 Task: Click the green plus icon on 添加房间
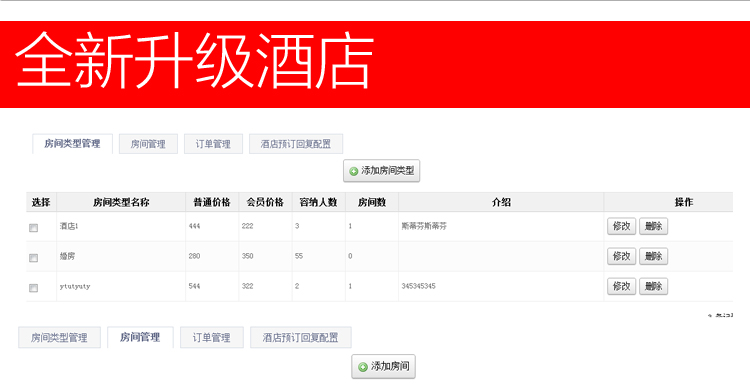click(x=363, y=367)
